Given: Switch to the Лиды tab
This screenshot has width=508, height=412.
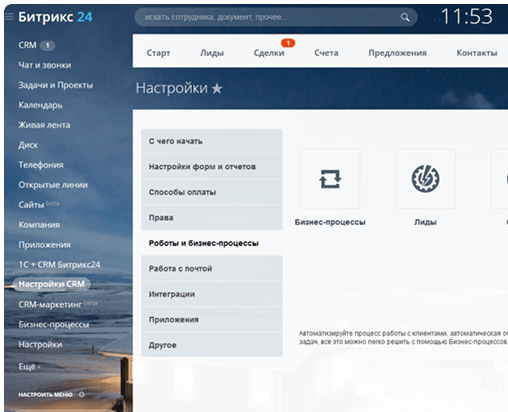Looking at the screenshot, I should [212, 53].
